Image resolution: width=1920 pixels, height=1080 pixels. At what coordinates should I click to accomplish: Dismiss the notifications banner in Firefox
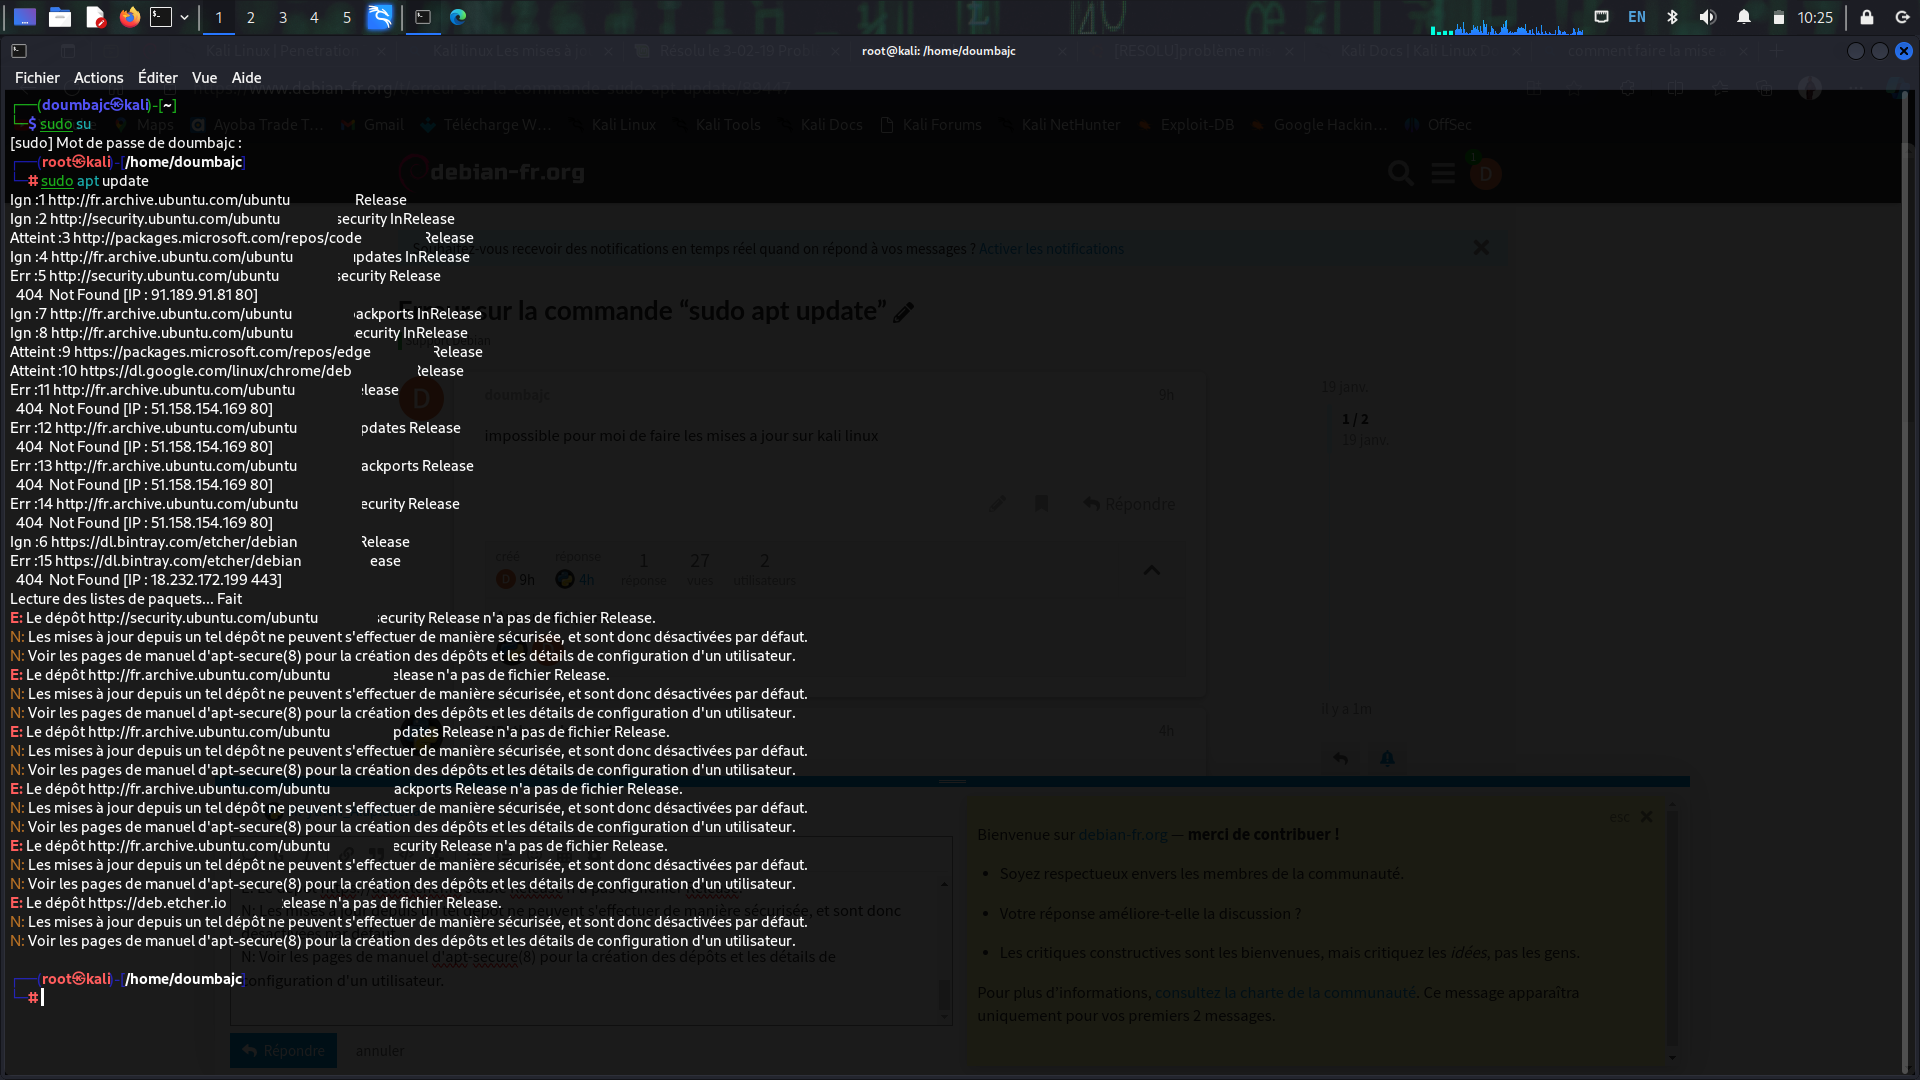[x=1481, y=247]
